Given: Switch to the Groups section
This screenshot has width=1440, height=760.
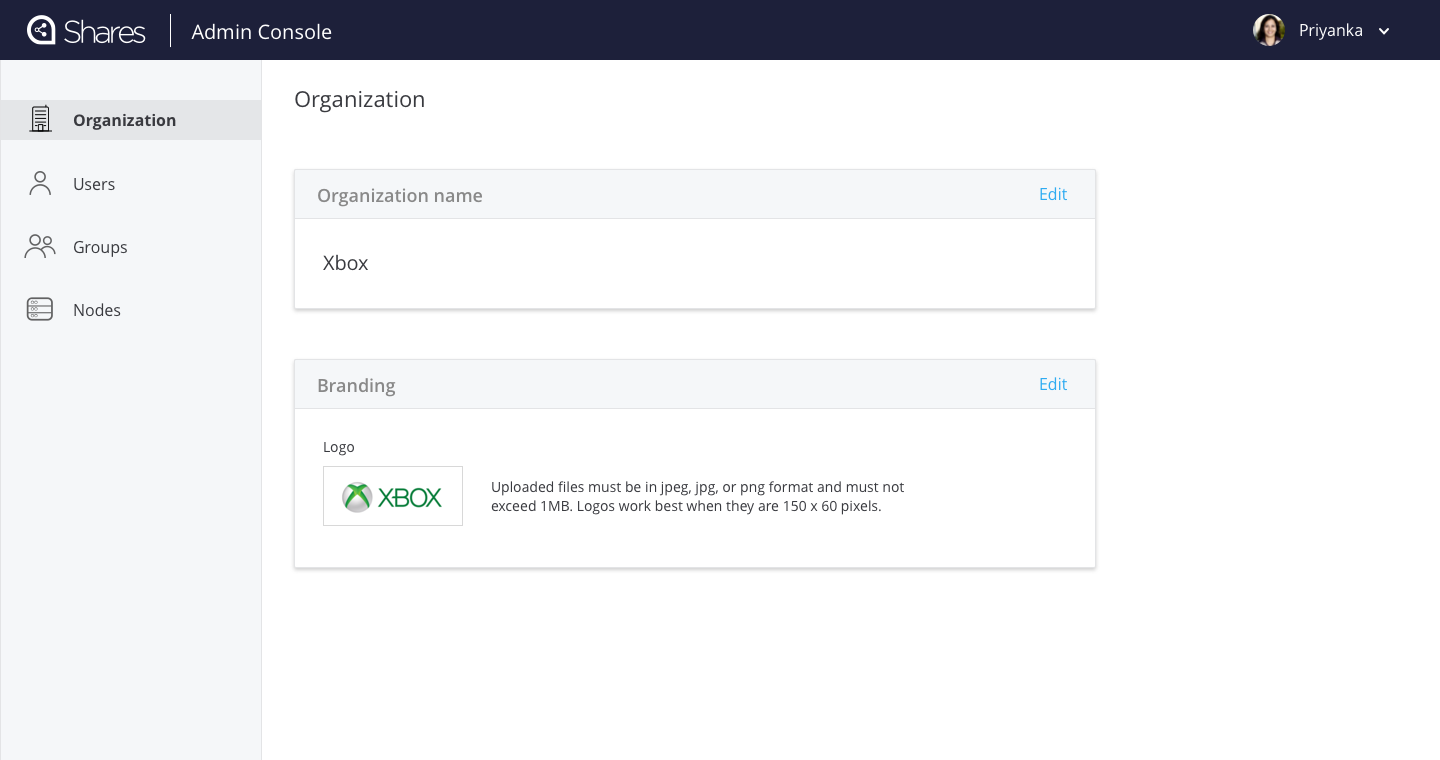Looking at the screenshot, I should pyautogui.click(x=100, y=247).
